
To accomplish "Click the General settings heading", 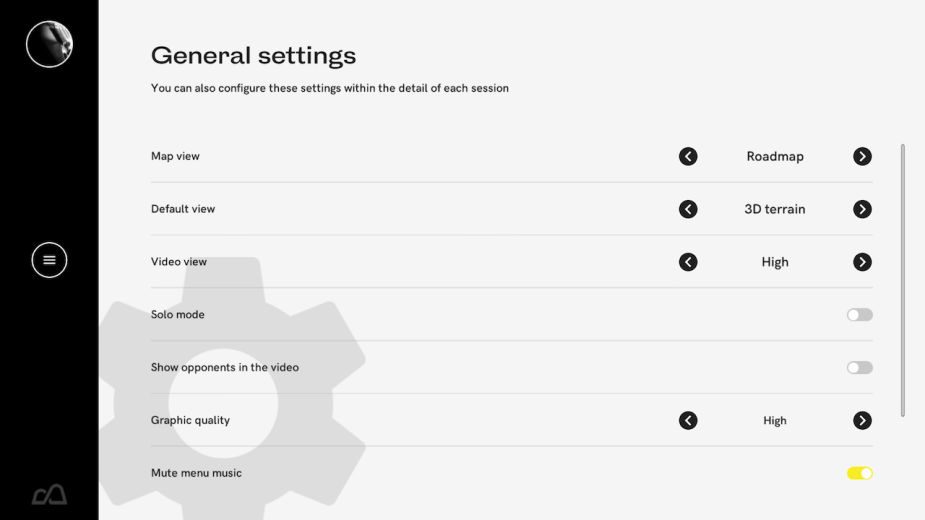I will point(253,55).
